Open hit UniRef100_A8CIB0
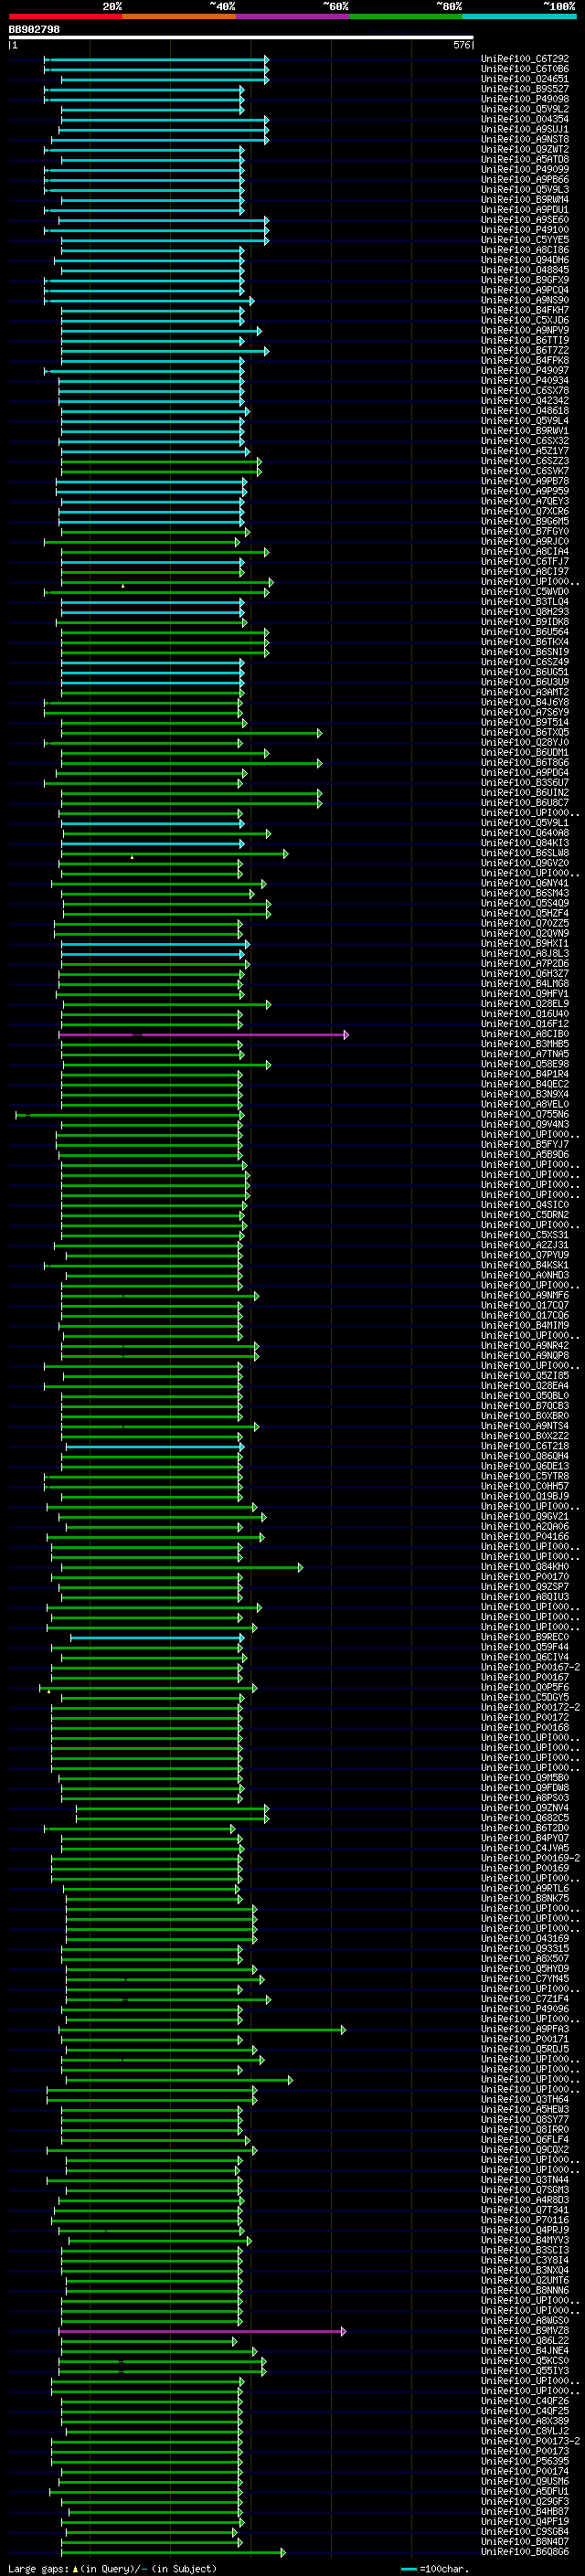 525,1034
